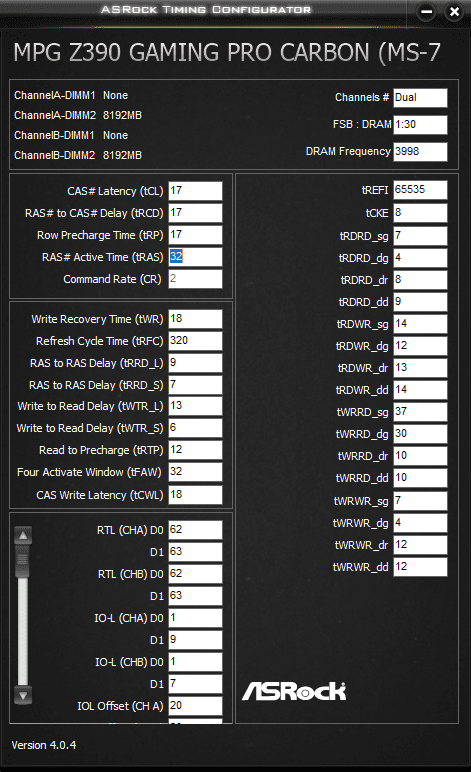Viewport: 471px width, 772px height.
Task: Click the ASRock Timing Configurator title bar text
Action: (206, 9)
